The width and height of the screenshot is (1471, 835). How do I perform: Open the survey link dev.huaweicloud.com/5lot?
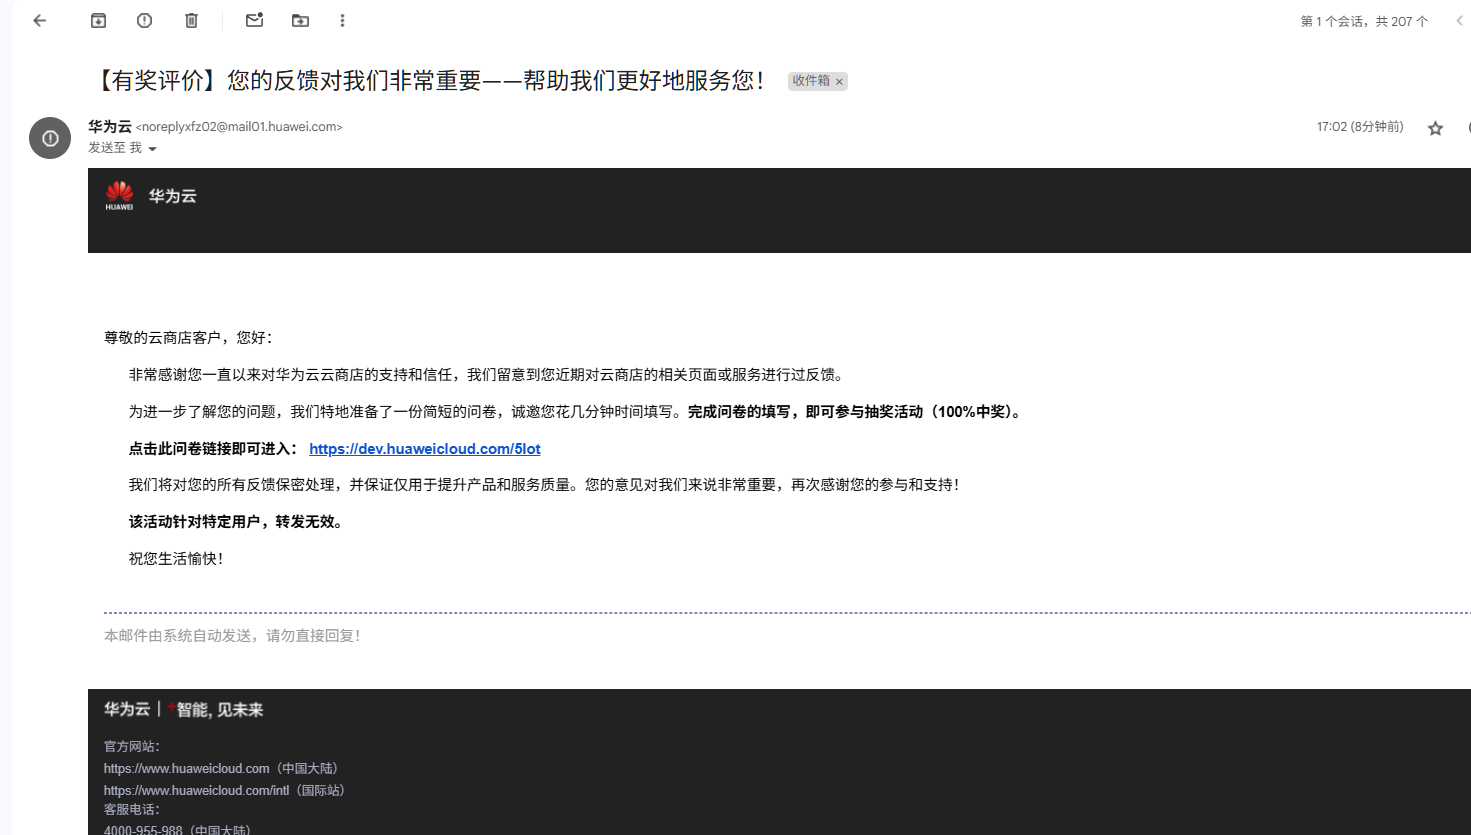tap(425, 449)
